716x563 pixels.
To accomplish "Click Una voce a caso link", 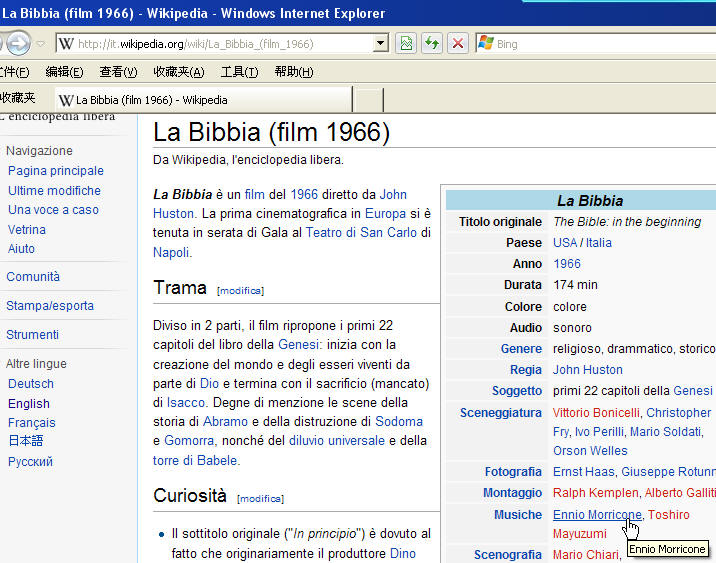I will pyautogui.click(x=53, y=210).
